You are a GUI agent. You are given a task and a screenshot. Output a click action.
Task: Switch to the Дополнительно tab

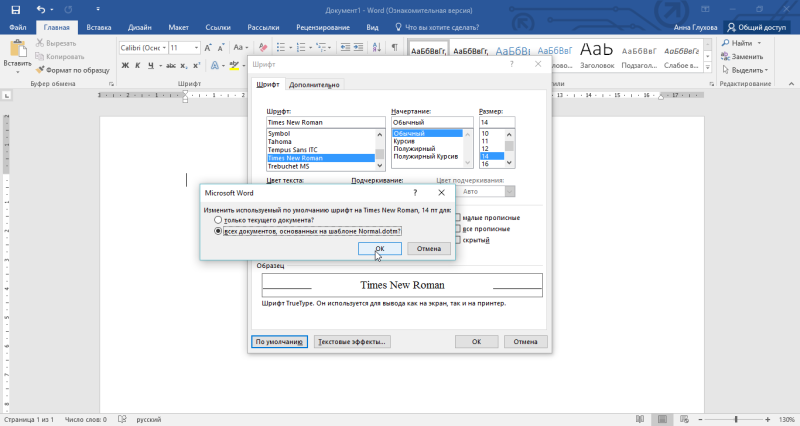(315, 85)
